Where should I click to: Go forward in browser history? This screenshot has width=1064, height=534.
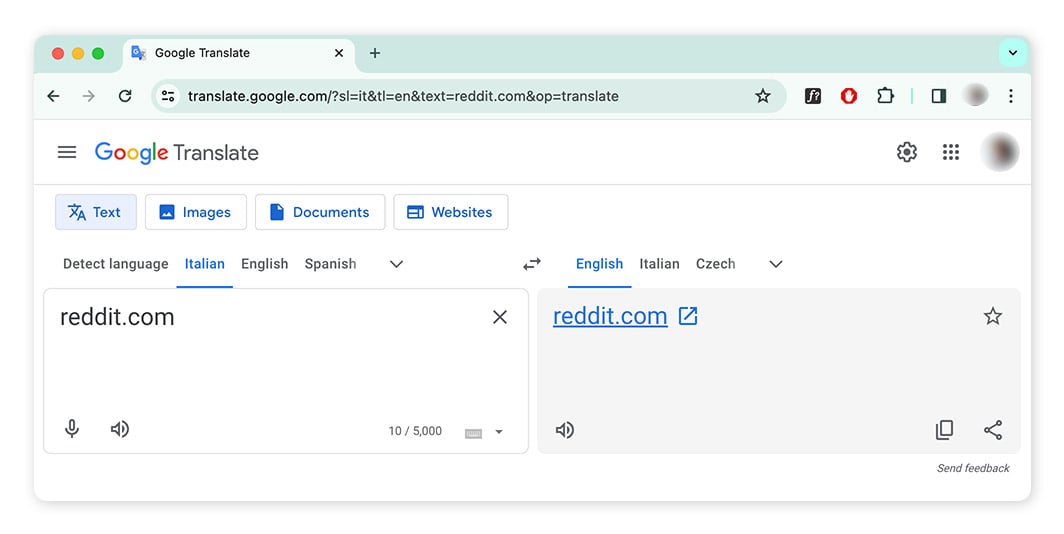coord(89,96)
